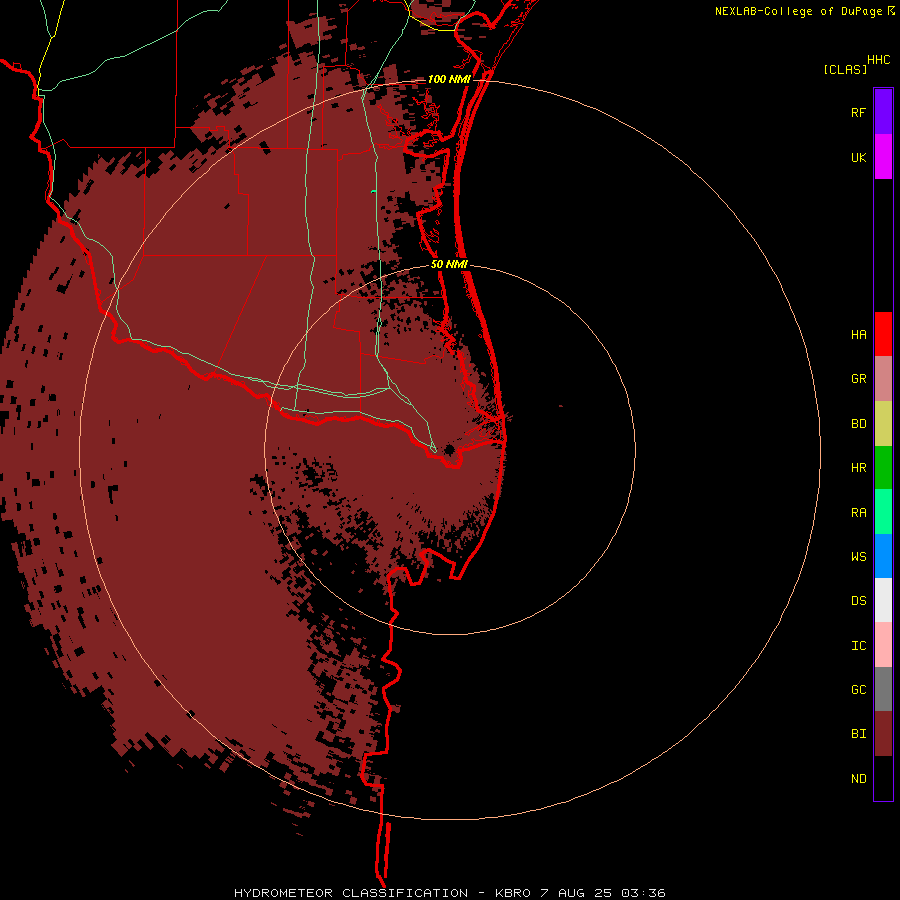The height and width of the screenshot is (900, 900).
Task: Click the GR legend label
Action: (x=858, y=379)
